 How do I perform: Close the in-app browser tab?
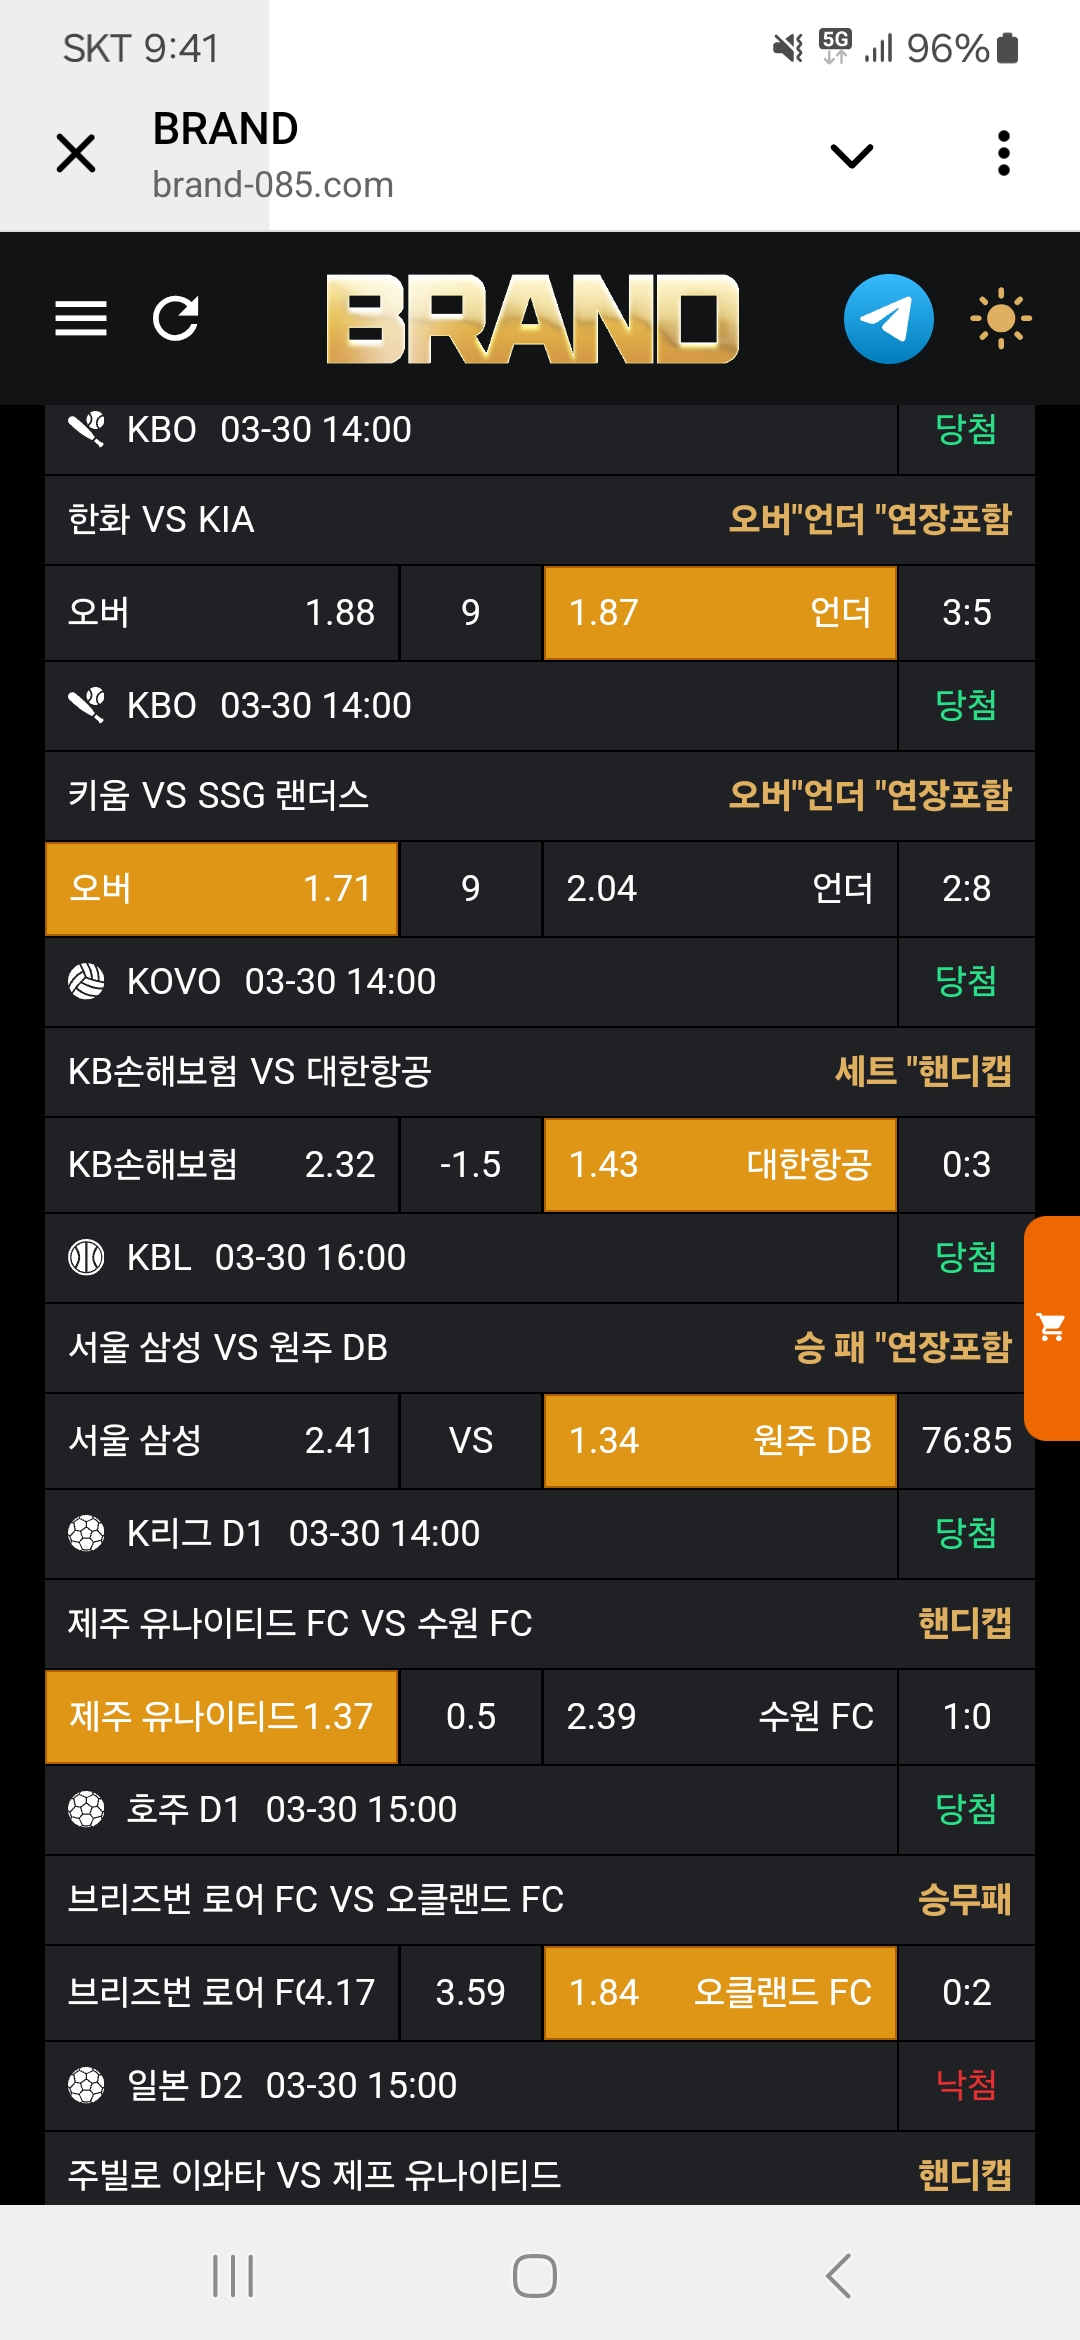click(x=76, y=154)
